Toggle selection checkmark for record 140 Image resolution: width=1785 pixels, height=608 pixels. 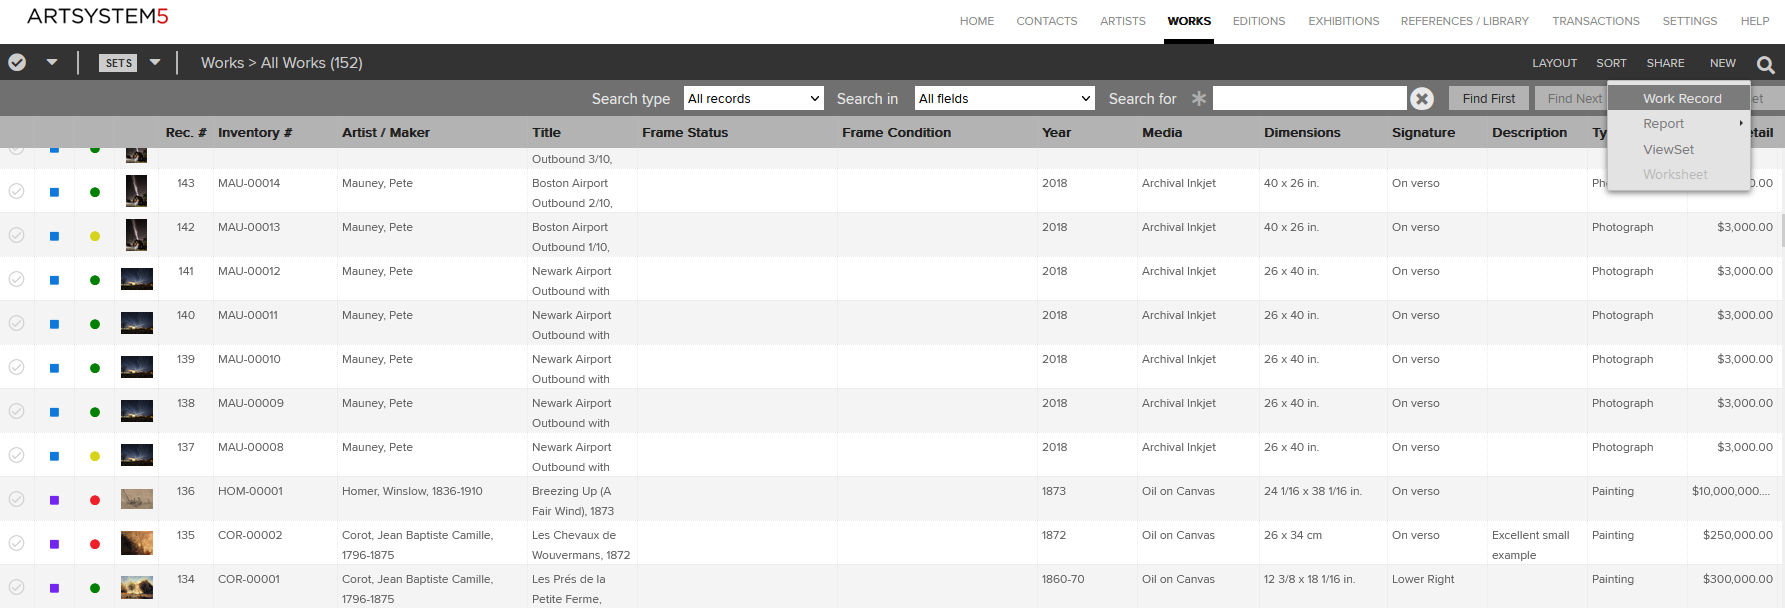point(17,323)
